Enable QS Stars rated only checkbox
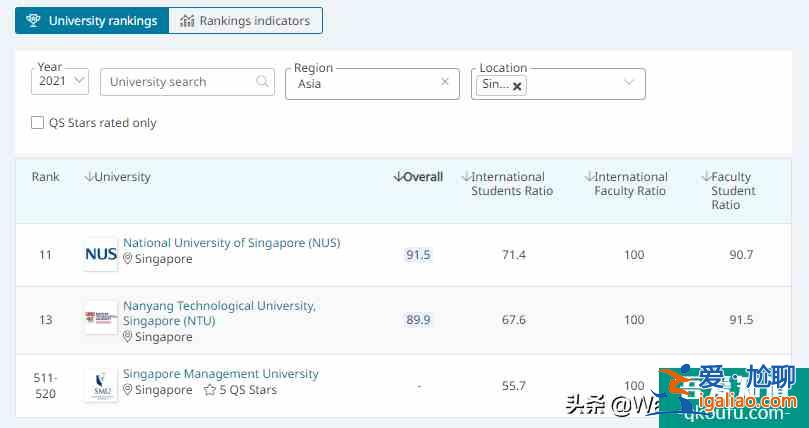Viewport: 809px width, 428px height. pyautogui.click(x=38, y=123)
